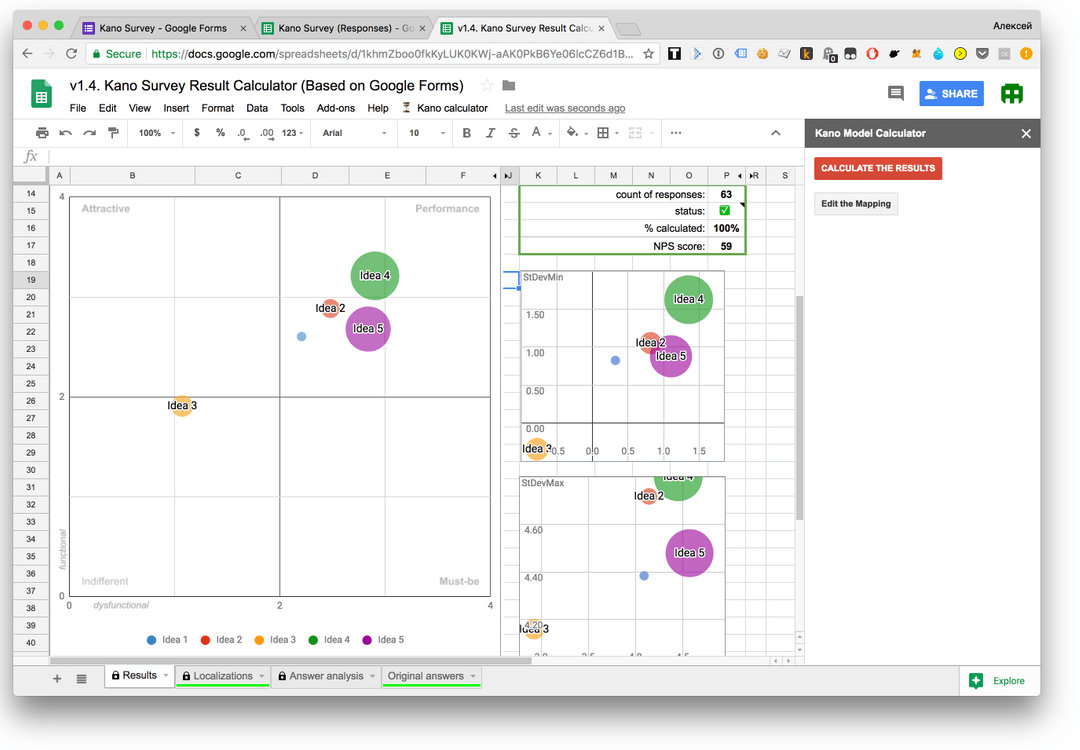Image resolution: width=1080 pixels, height=750 pixels.
Task: Click the merge cells icon
Action: (635, 133)
